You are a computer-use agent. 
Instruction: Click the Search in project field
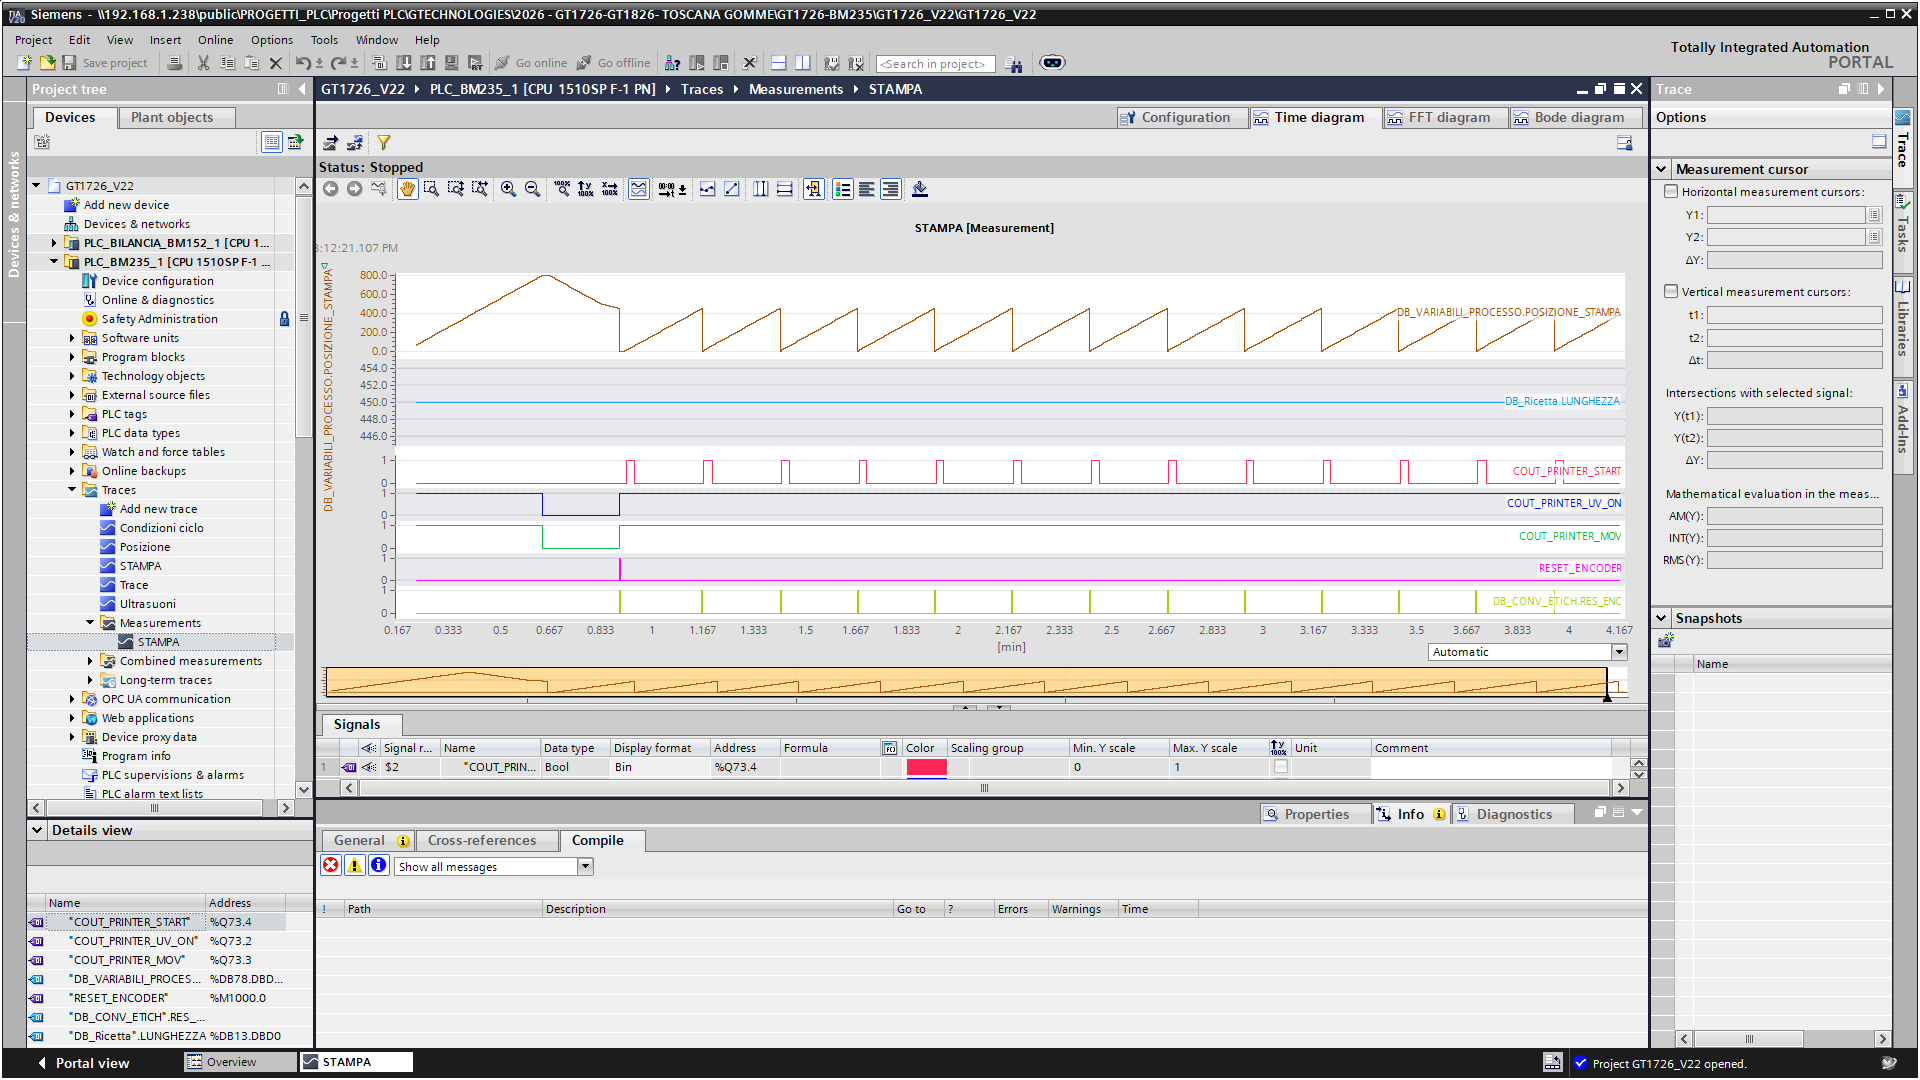(935, 64)
